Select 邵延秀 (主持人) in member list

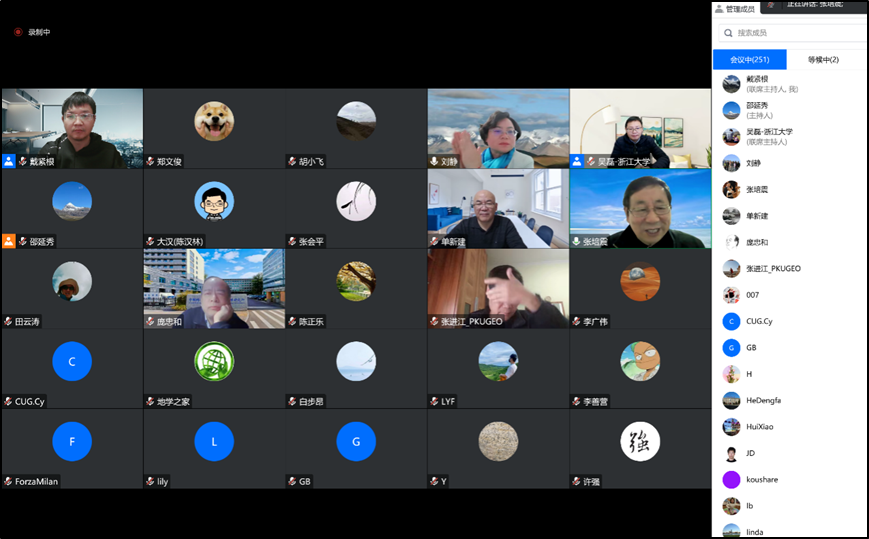coord(757,110)
